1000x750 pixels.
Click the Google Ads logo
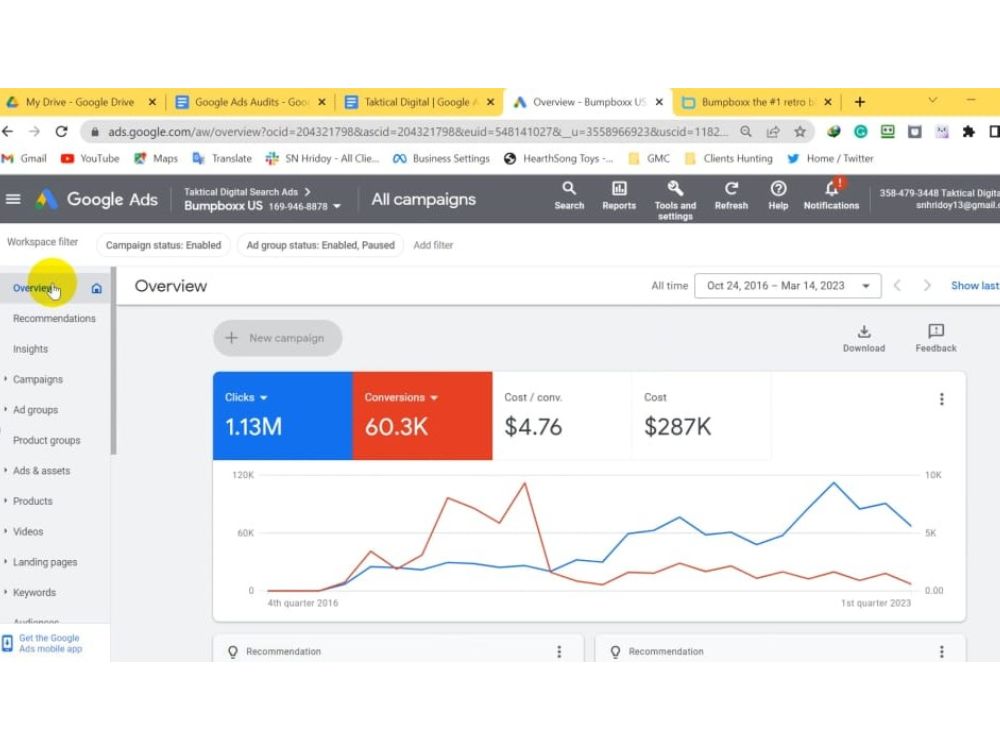[x=96, y=199]
